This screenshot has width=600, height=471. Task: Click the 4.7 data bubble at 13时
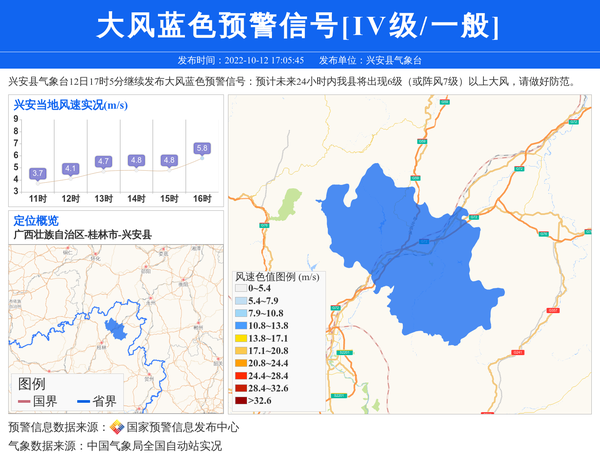click(x=103, y=161)
